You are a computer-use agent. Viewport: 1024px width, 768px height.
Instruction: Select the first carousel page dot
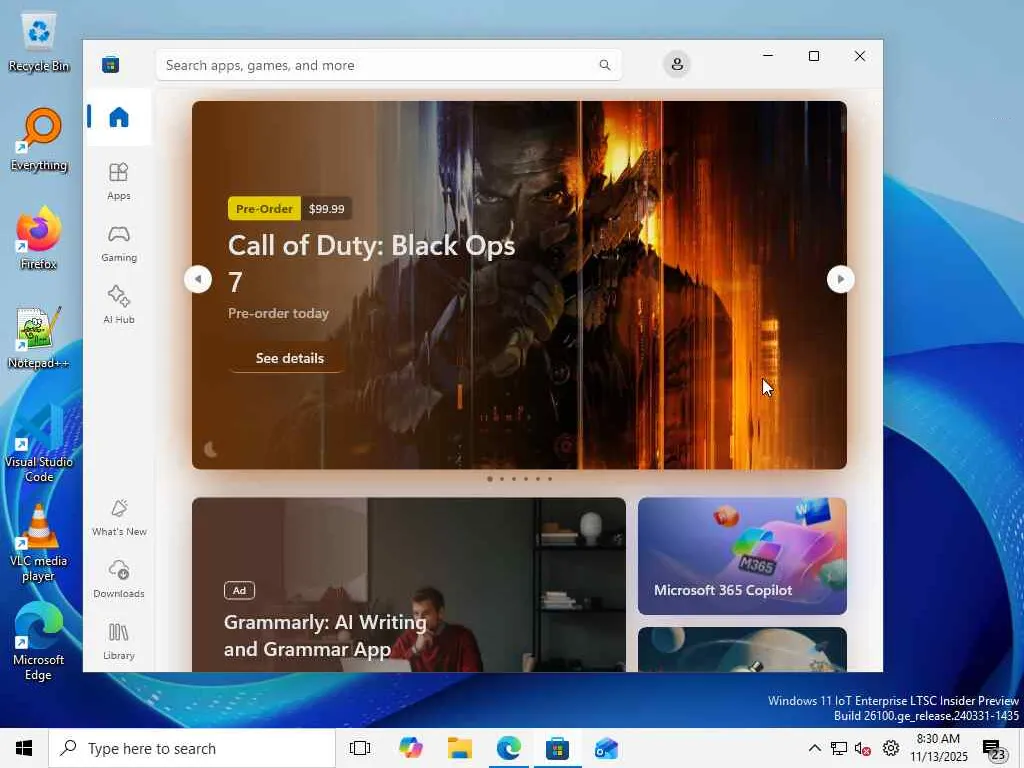click(490, 479)
